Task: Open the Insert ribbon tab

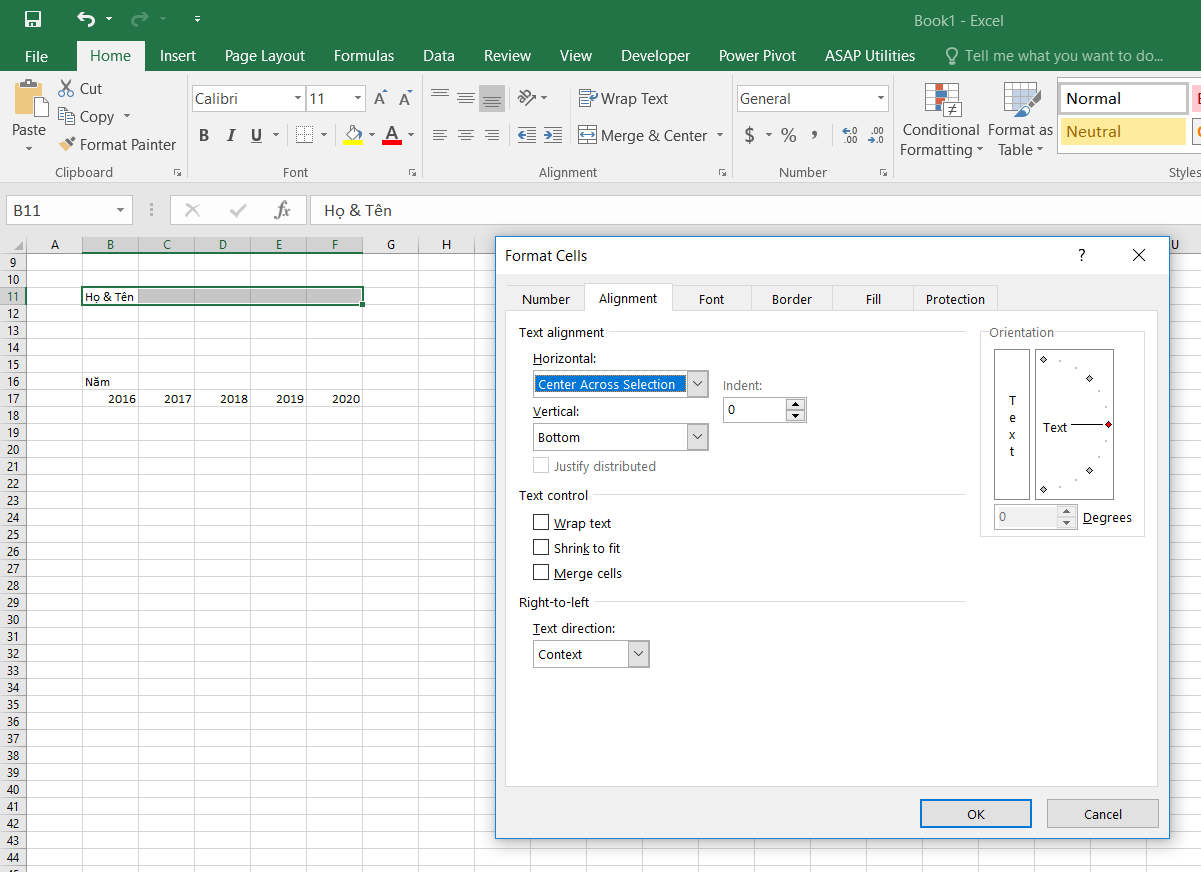Action: pos(178,56)
